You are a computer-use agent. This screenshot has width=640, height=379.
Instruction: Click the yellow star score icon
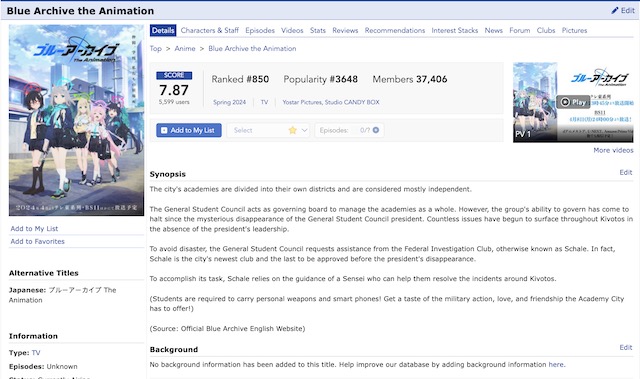[292, 130]
